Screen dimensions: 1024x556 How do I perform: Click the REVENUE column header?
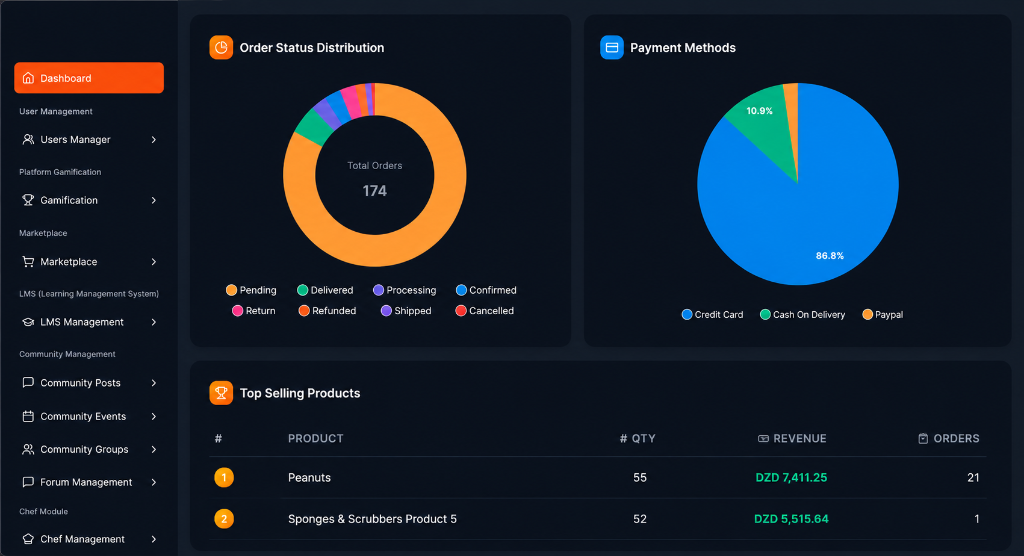tap(792, 438)
